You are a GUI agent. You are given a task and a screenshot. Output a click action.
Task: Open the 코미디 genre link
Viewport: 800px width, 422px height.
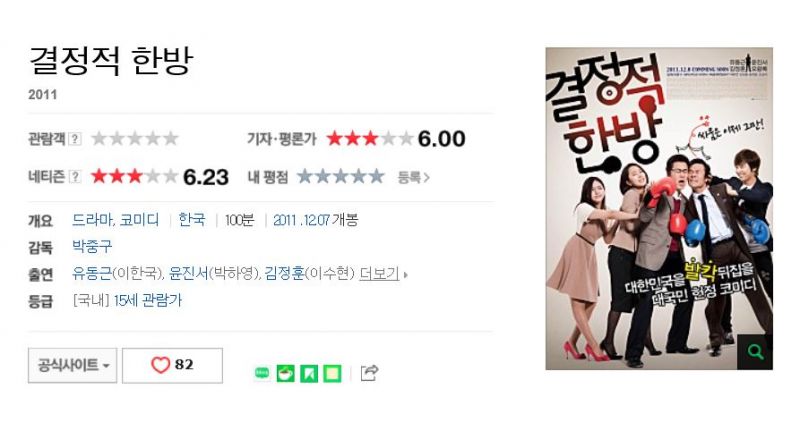(x=139, y=220)
